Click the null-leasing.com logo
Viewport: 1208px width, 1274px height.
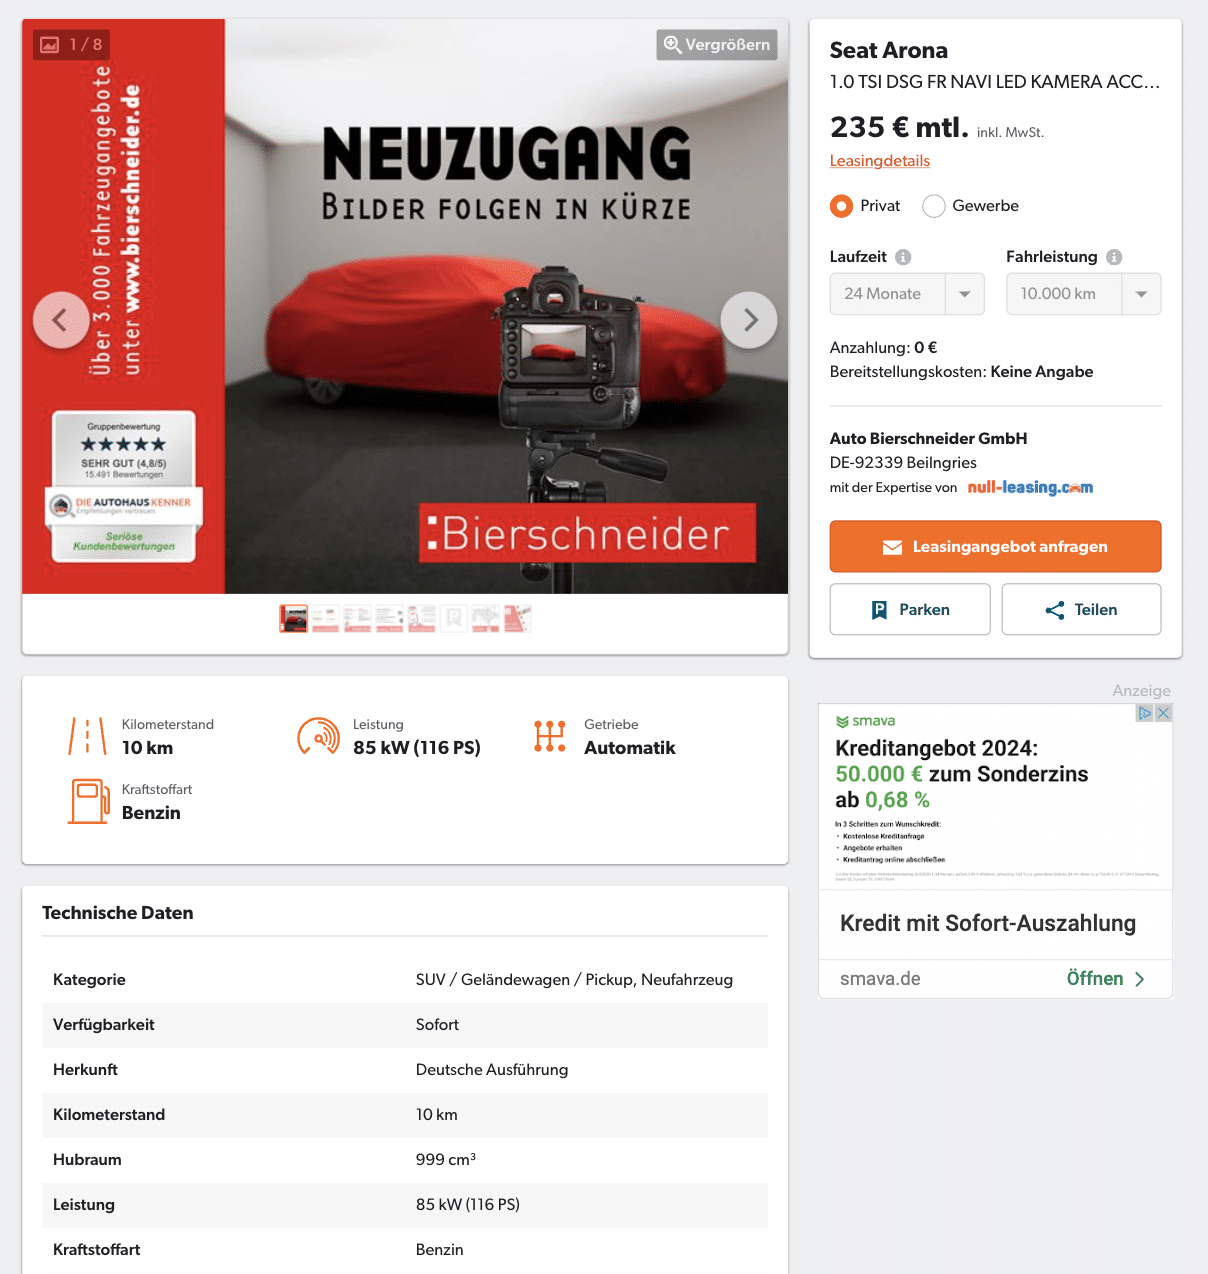pos(1030,488)
